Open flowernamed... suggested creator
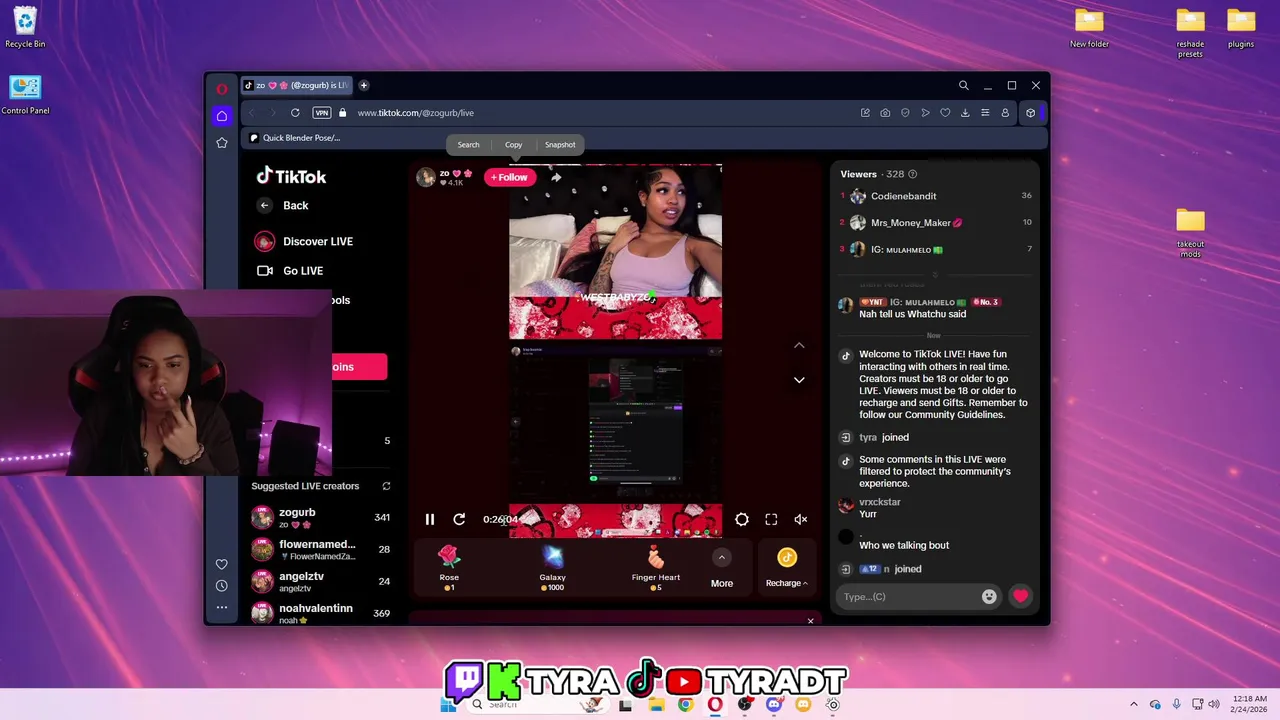The image size is (1280, 720). (321, 549)
